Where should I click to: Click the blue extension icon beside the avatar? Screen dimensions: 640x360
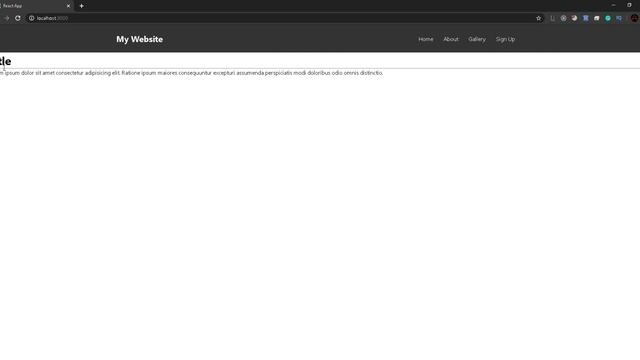619,18
